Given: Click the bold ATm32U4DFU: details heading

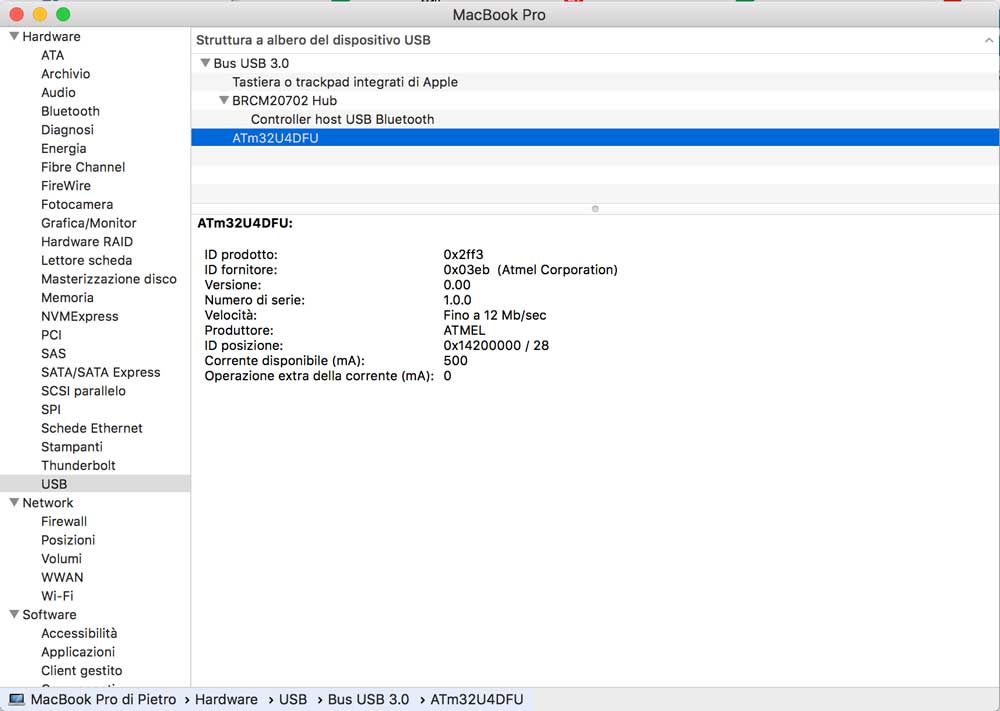Looking at the screenshot, I should [x=245, y=223].
